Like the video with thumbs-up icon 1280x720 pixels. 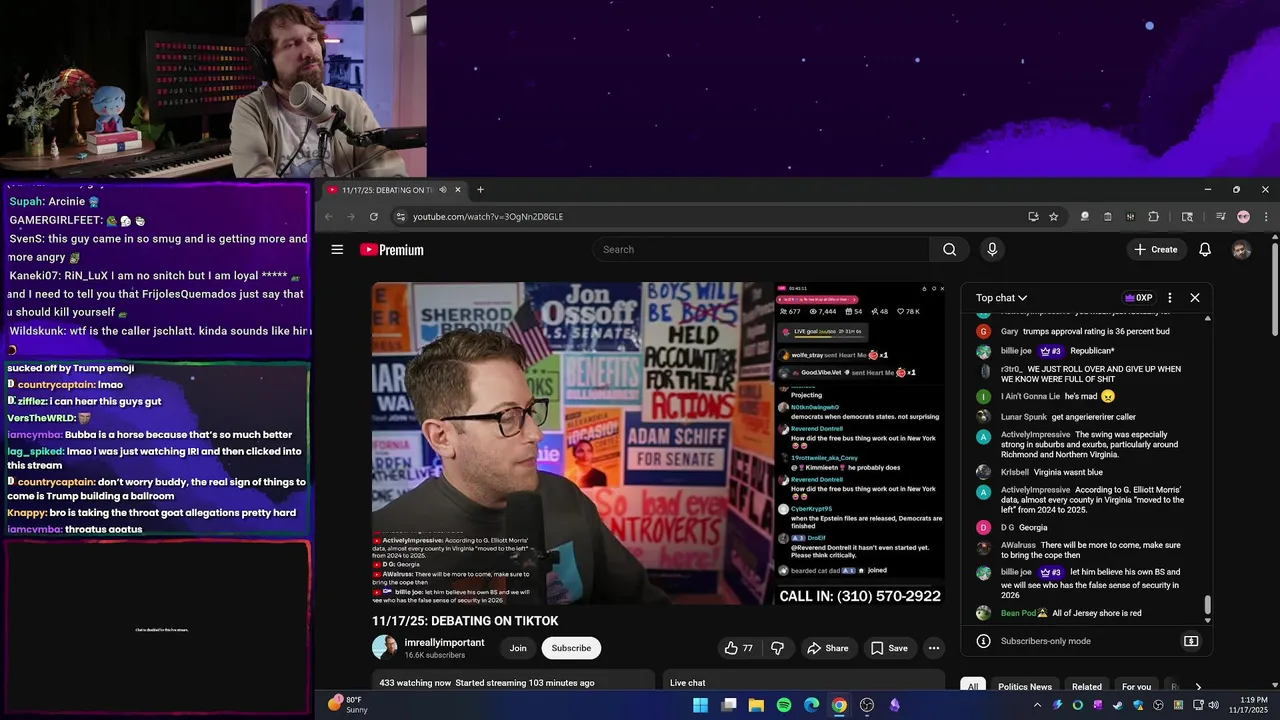pyautogui.click(x=738, y=648)
